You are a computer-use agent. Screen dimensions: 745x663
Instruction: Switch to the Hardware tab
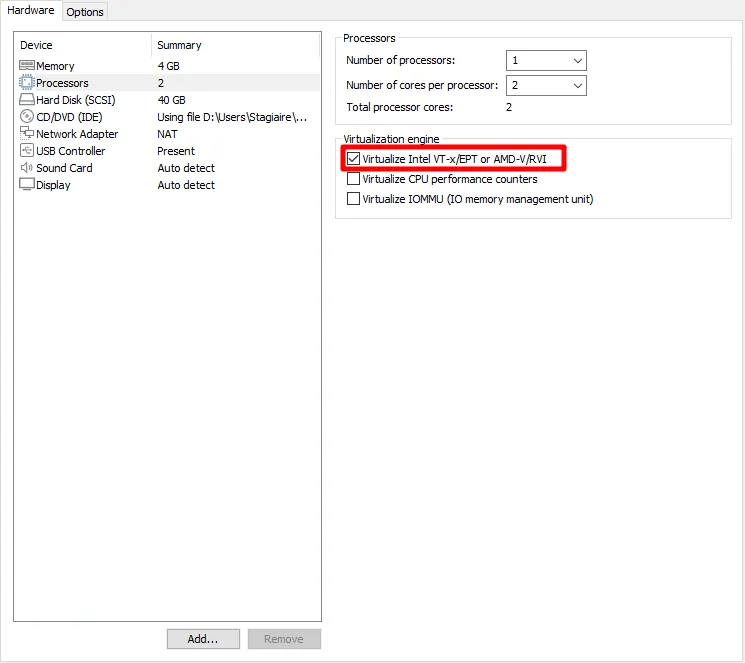[x=30, y=10]
